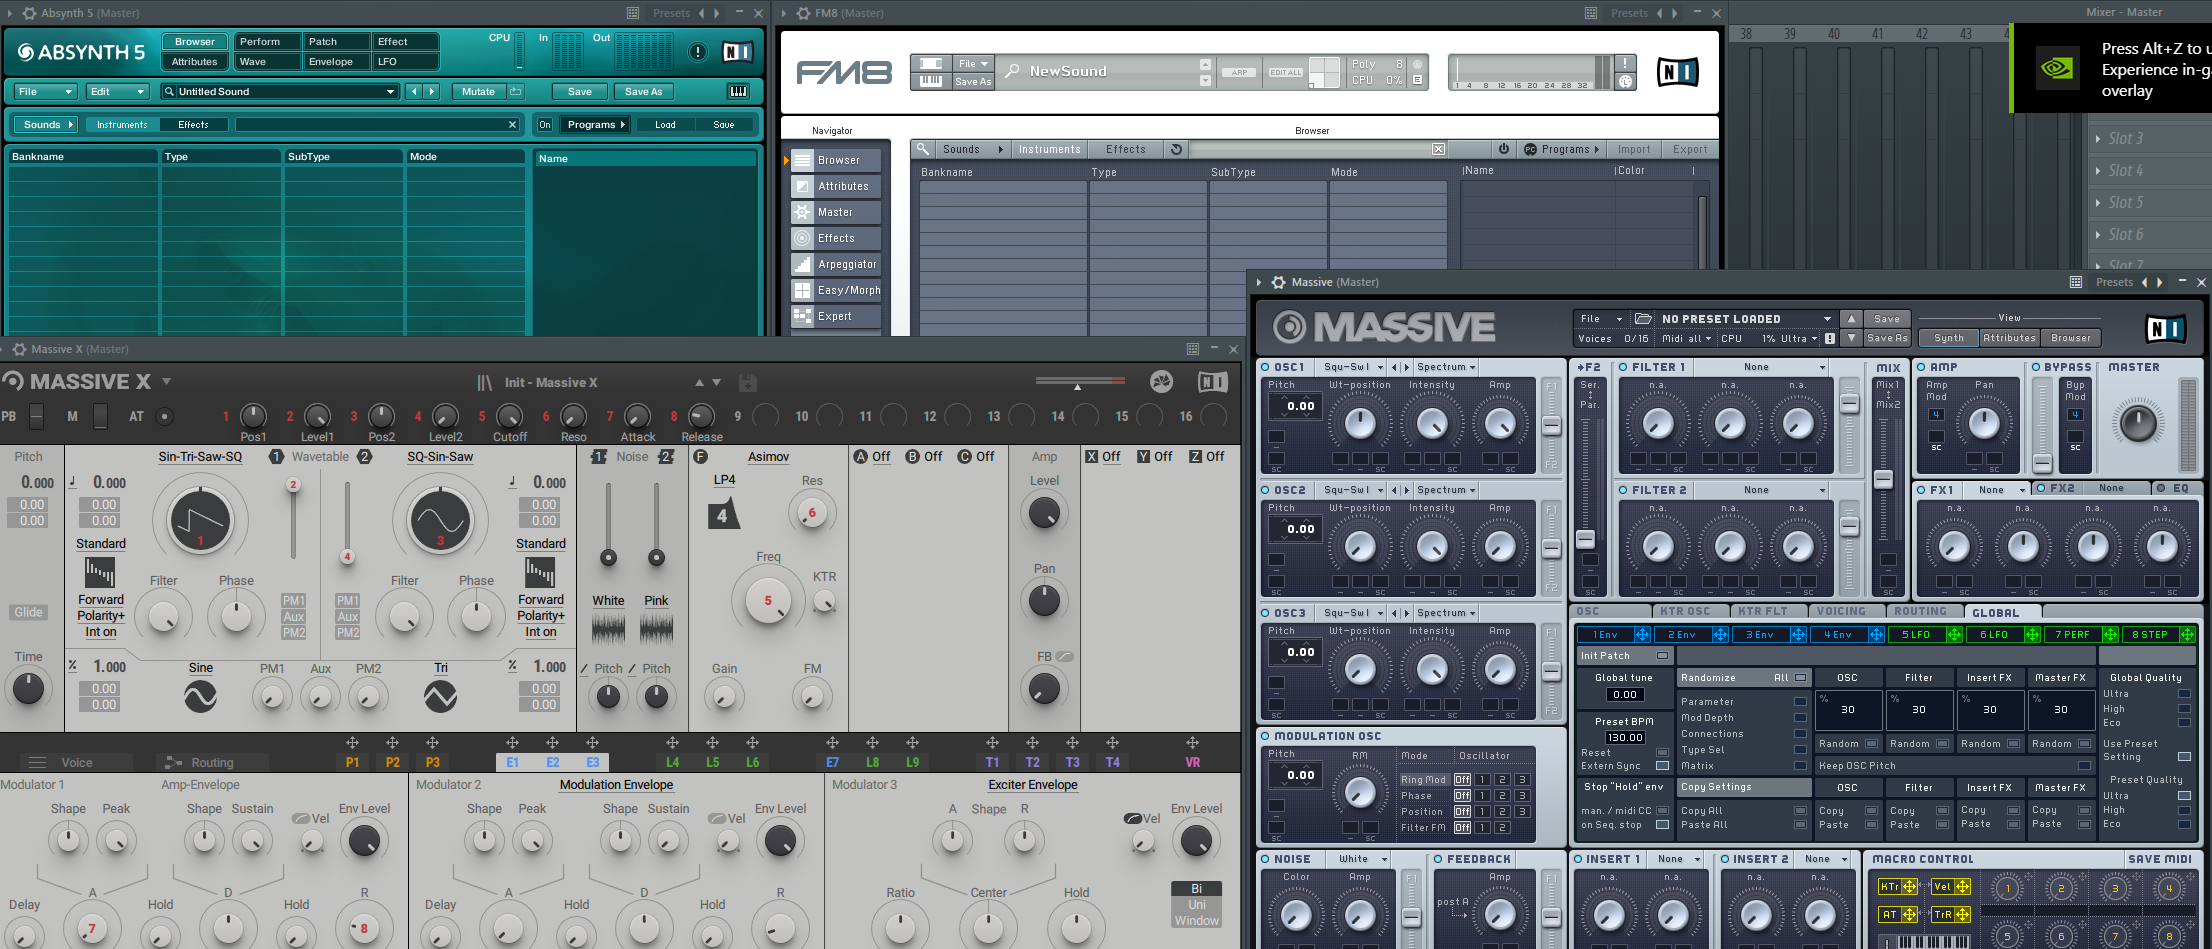The image size is (2212, 949).
Task: Click the Noise 1 level slider in Massive X
Action: coord(608,557)
